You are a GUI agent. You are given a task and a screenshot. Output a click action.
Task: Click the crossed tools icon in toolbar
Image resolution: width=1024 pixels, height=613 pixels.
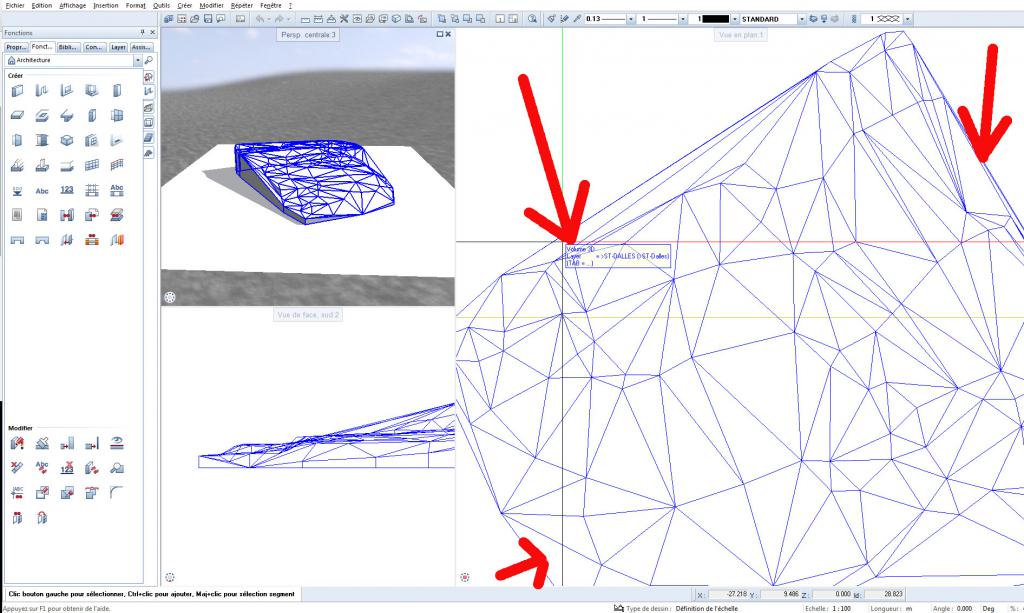[344, 19]
